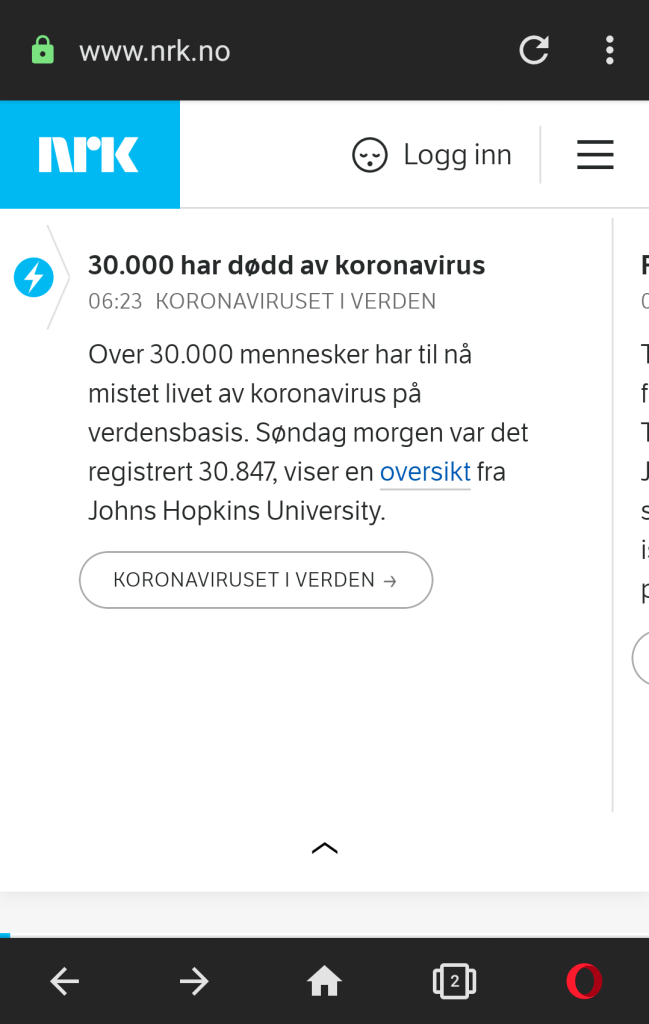649x1024 pixels.
Task: Tap the green padlock security icon
Action: (x=42, y=50)
